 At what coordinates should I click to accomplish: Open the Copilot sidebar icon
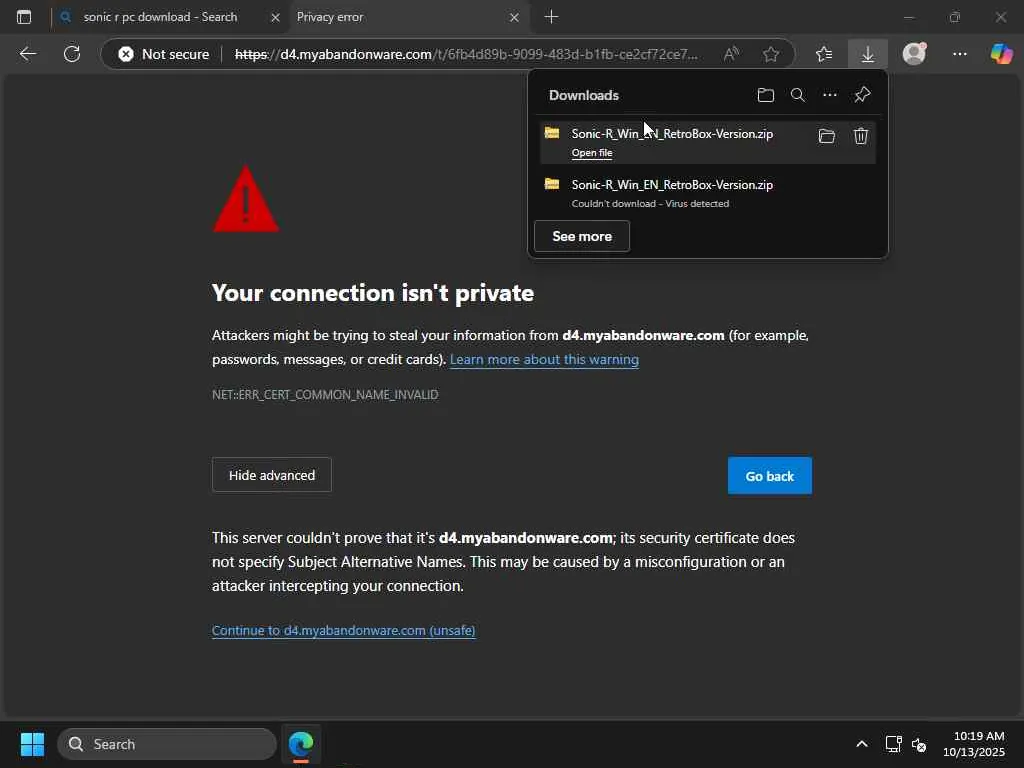point(1001,54)
